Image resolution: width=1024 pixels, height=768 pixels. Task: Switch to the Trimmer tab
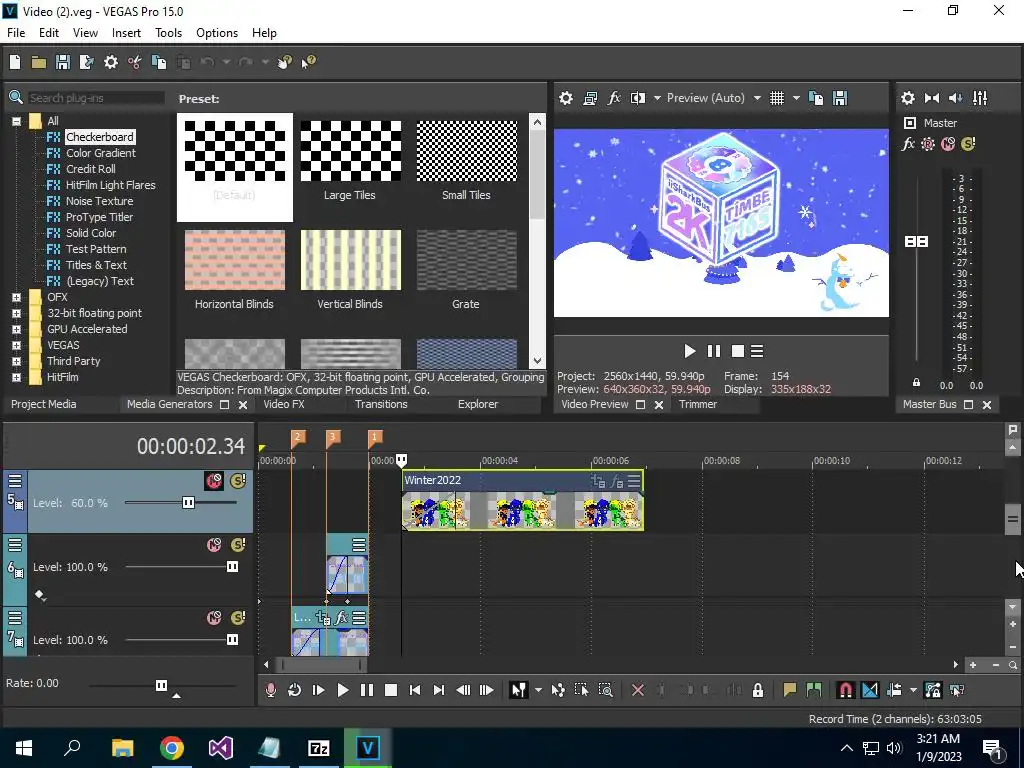(x=697, y=404)
